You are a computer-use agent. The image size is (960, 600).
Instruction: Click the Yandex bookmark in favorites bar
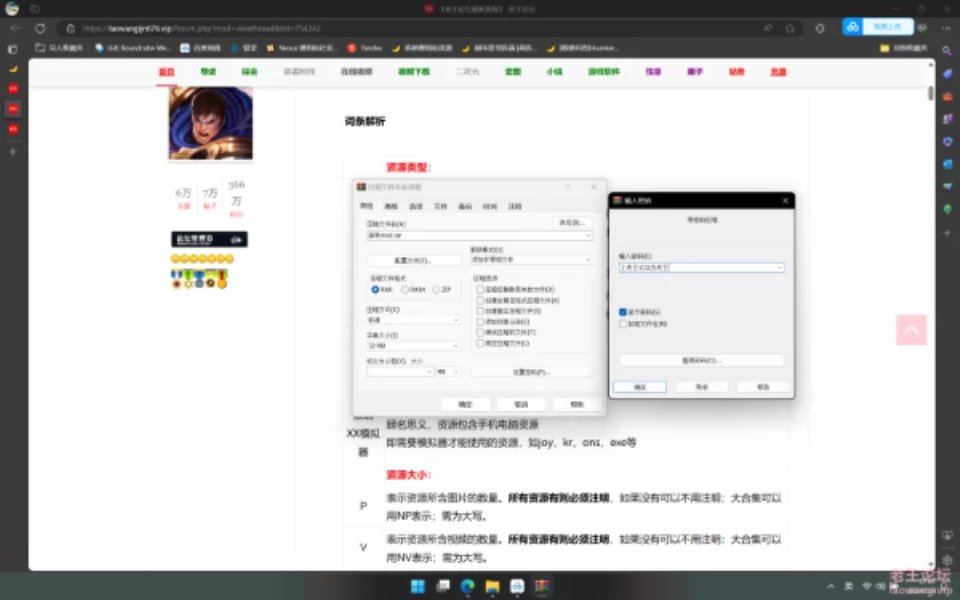click(365, 48)
